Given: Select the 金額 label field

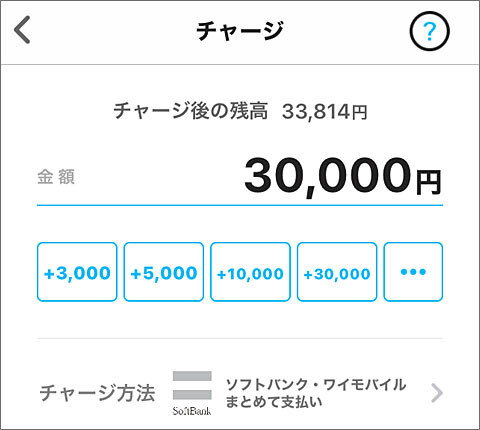Looking at the screenshot, I should click(x=56, y=177).
